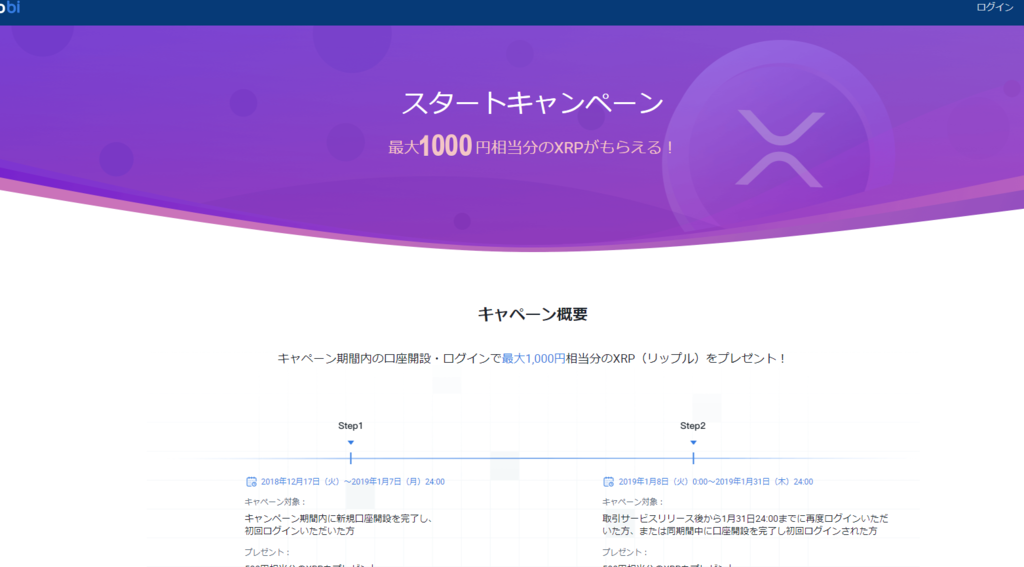Click the プレゼント label under Step2
Image resolution: width=1024 pixels, height=567 pixels.
tap(625, 552)
